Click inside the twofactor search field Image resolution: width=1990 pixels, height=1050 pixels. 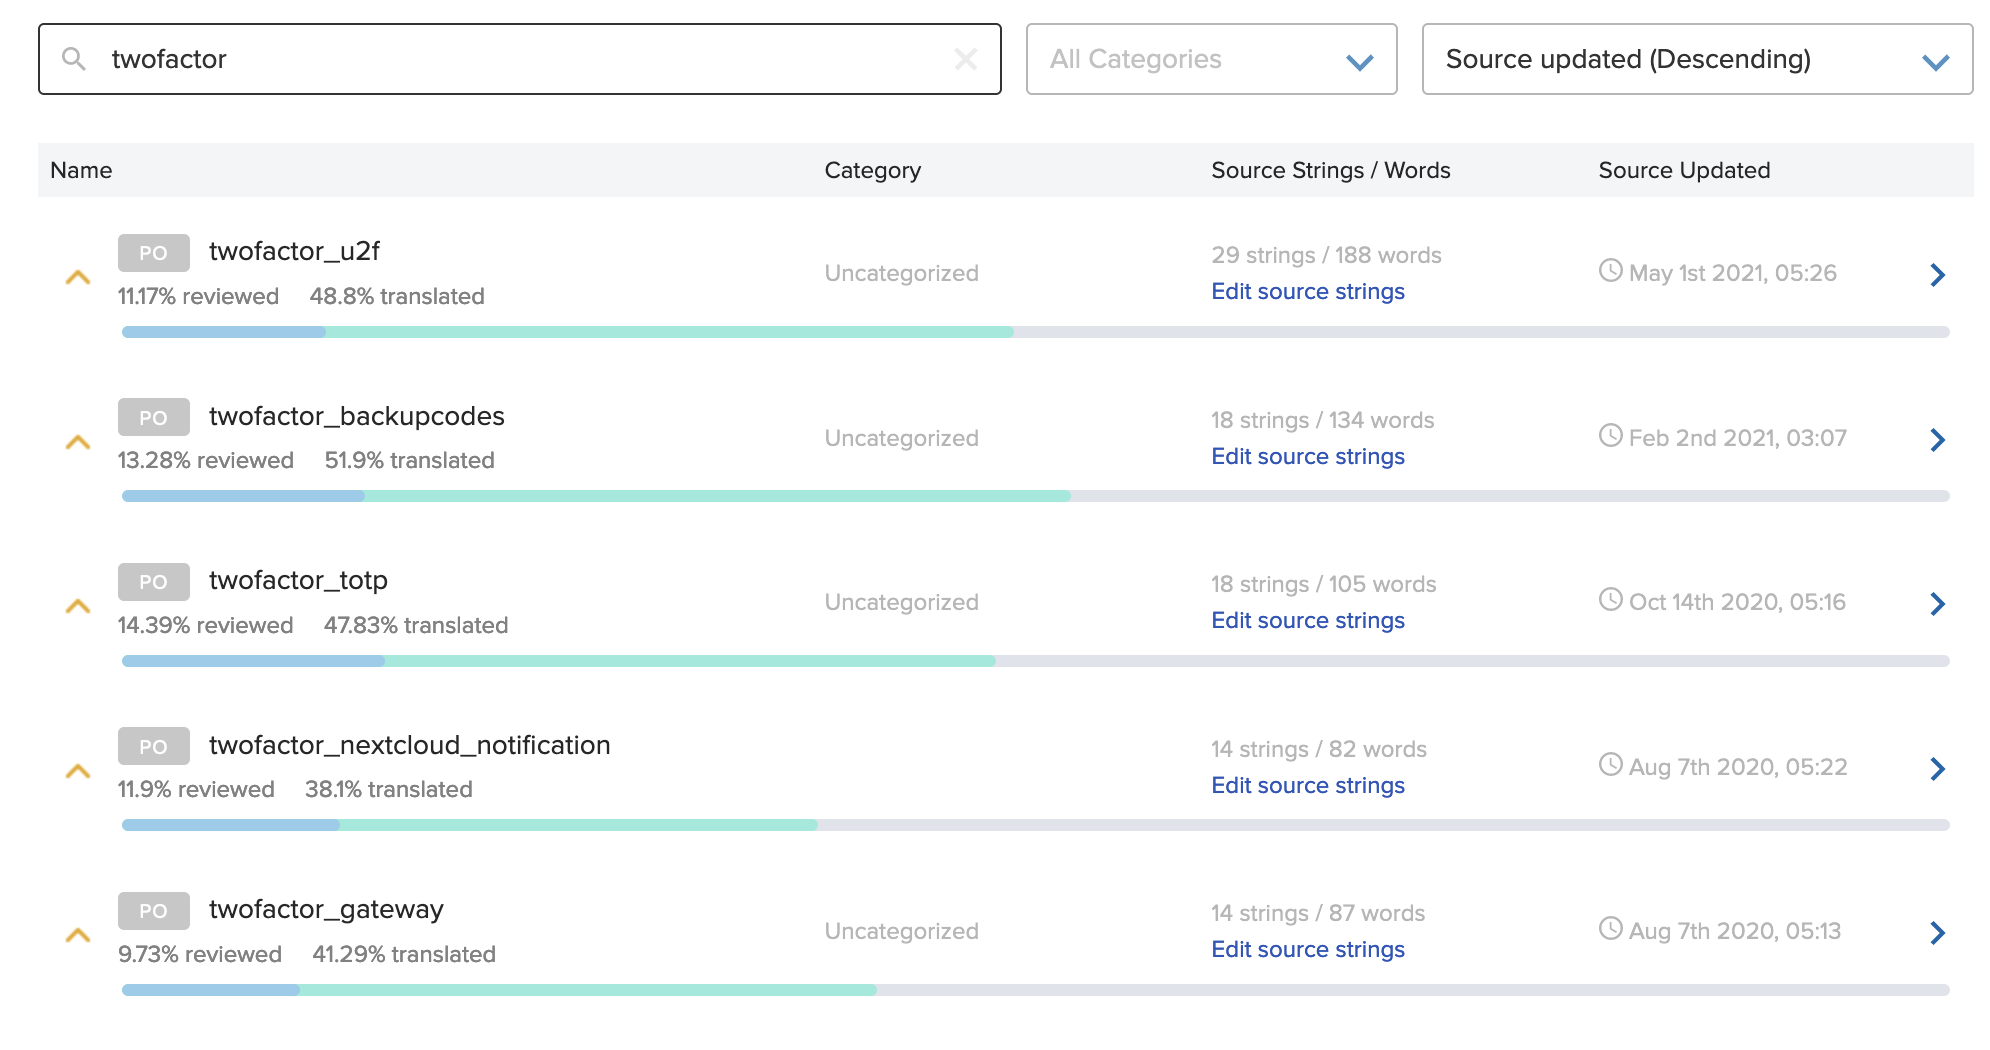point(400,59)
